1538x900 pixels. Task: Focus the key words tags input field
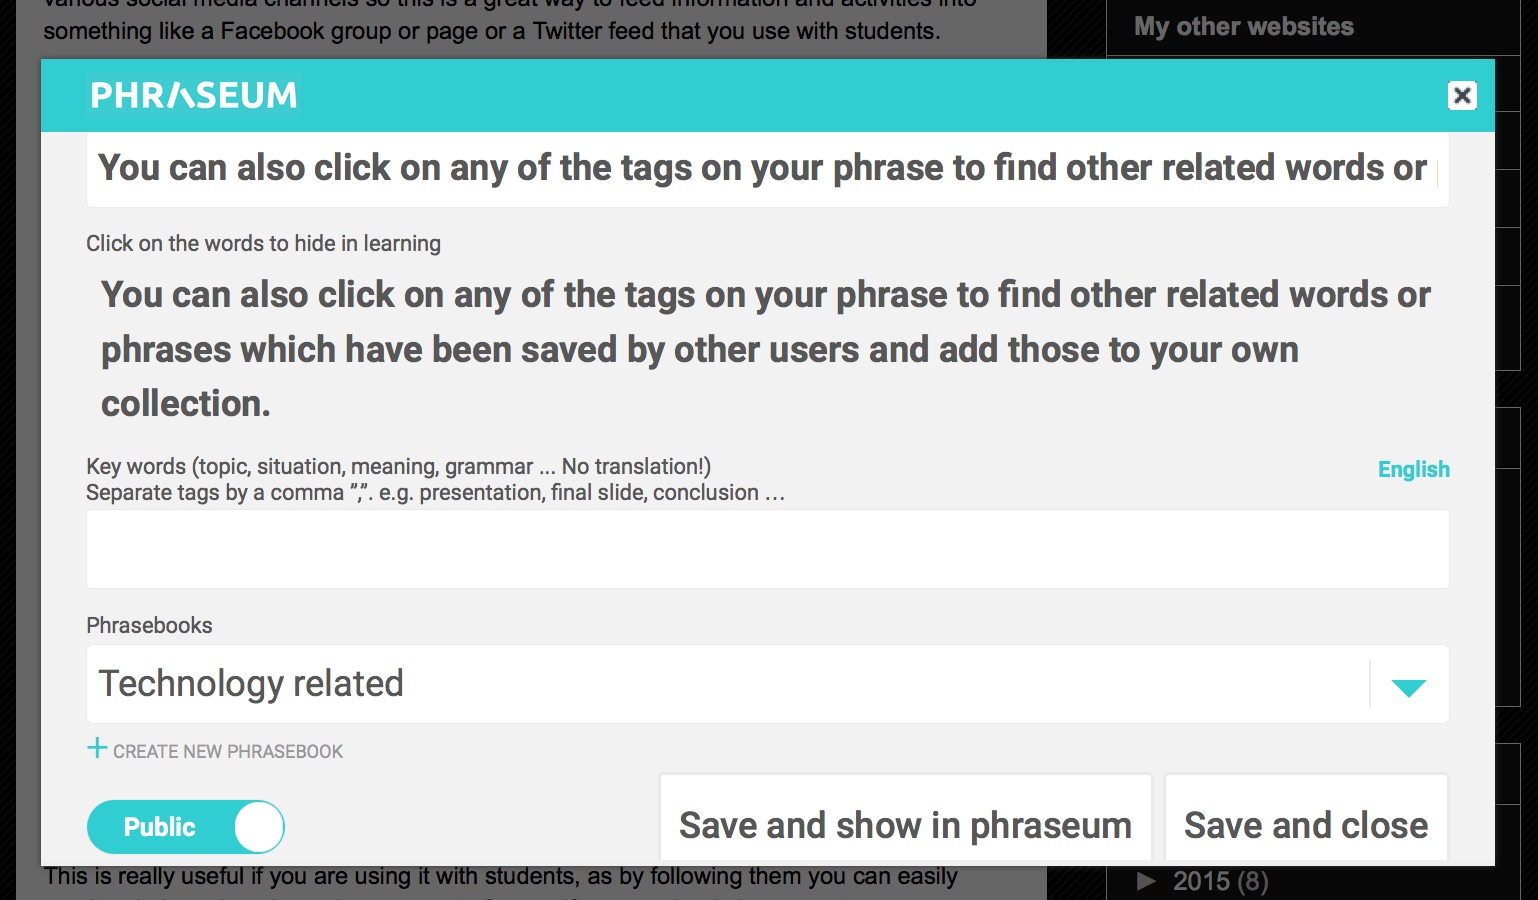[x=767, y=549]
